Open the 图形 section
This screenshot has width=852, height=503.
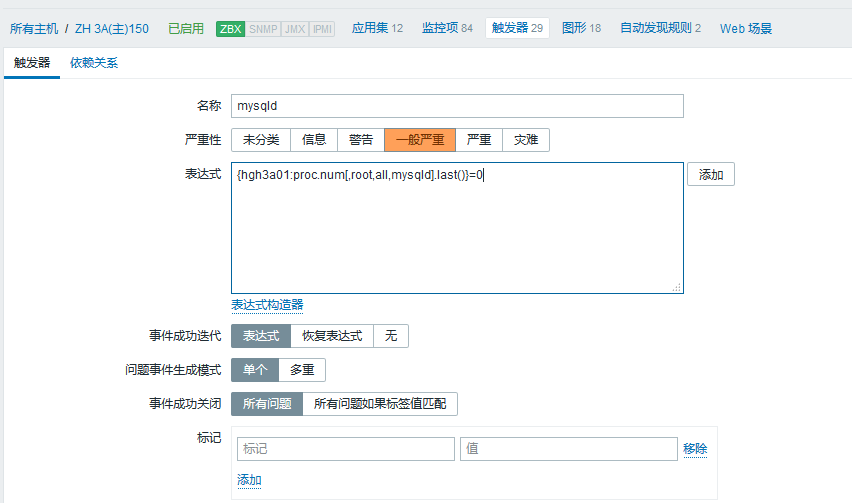pyautogui.click(x=581, y=28)
